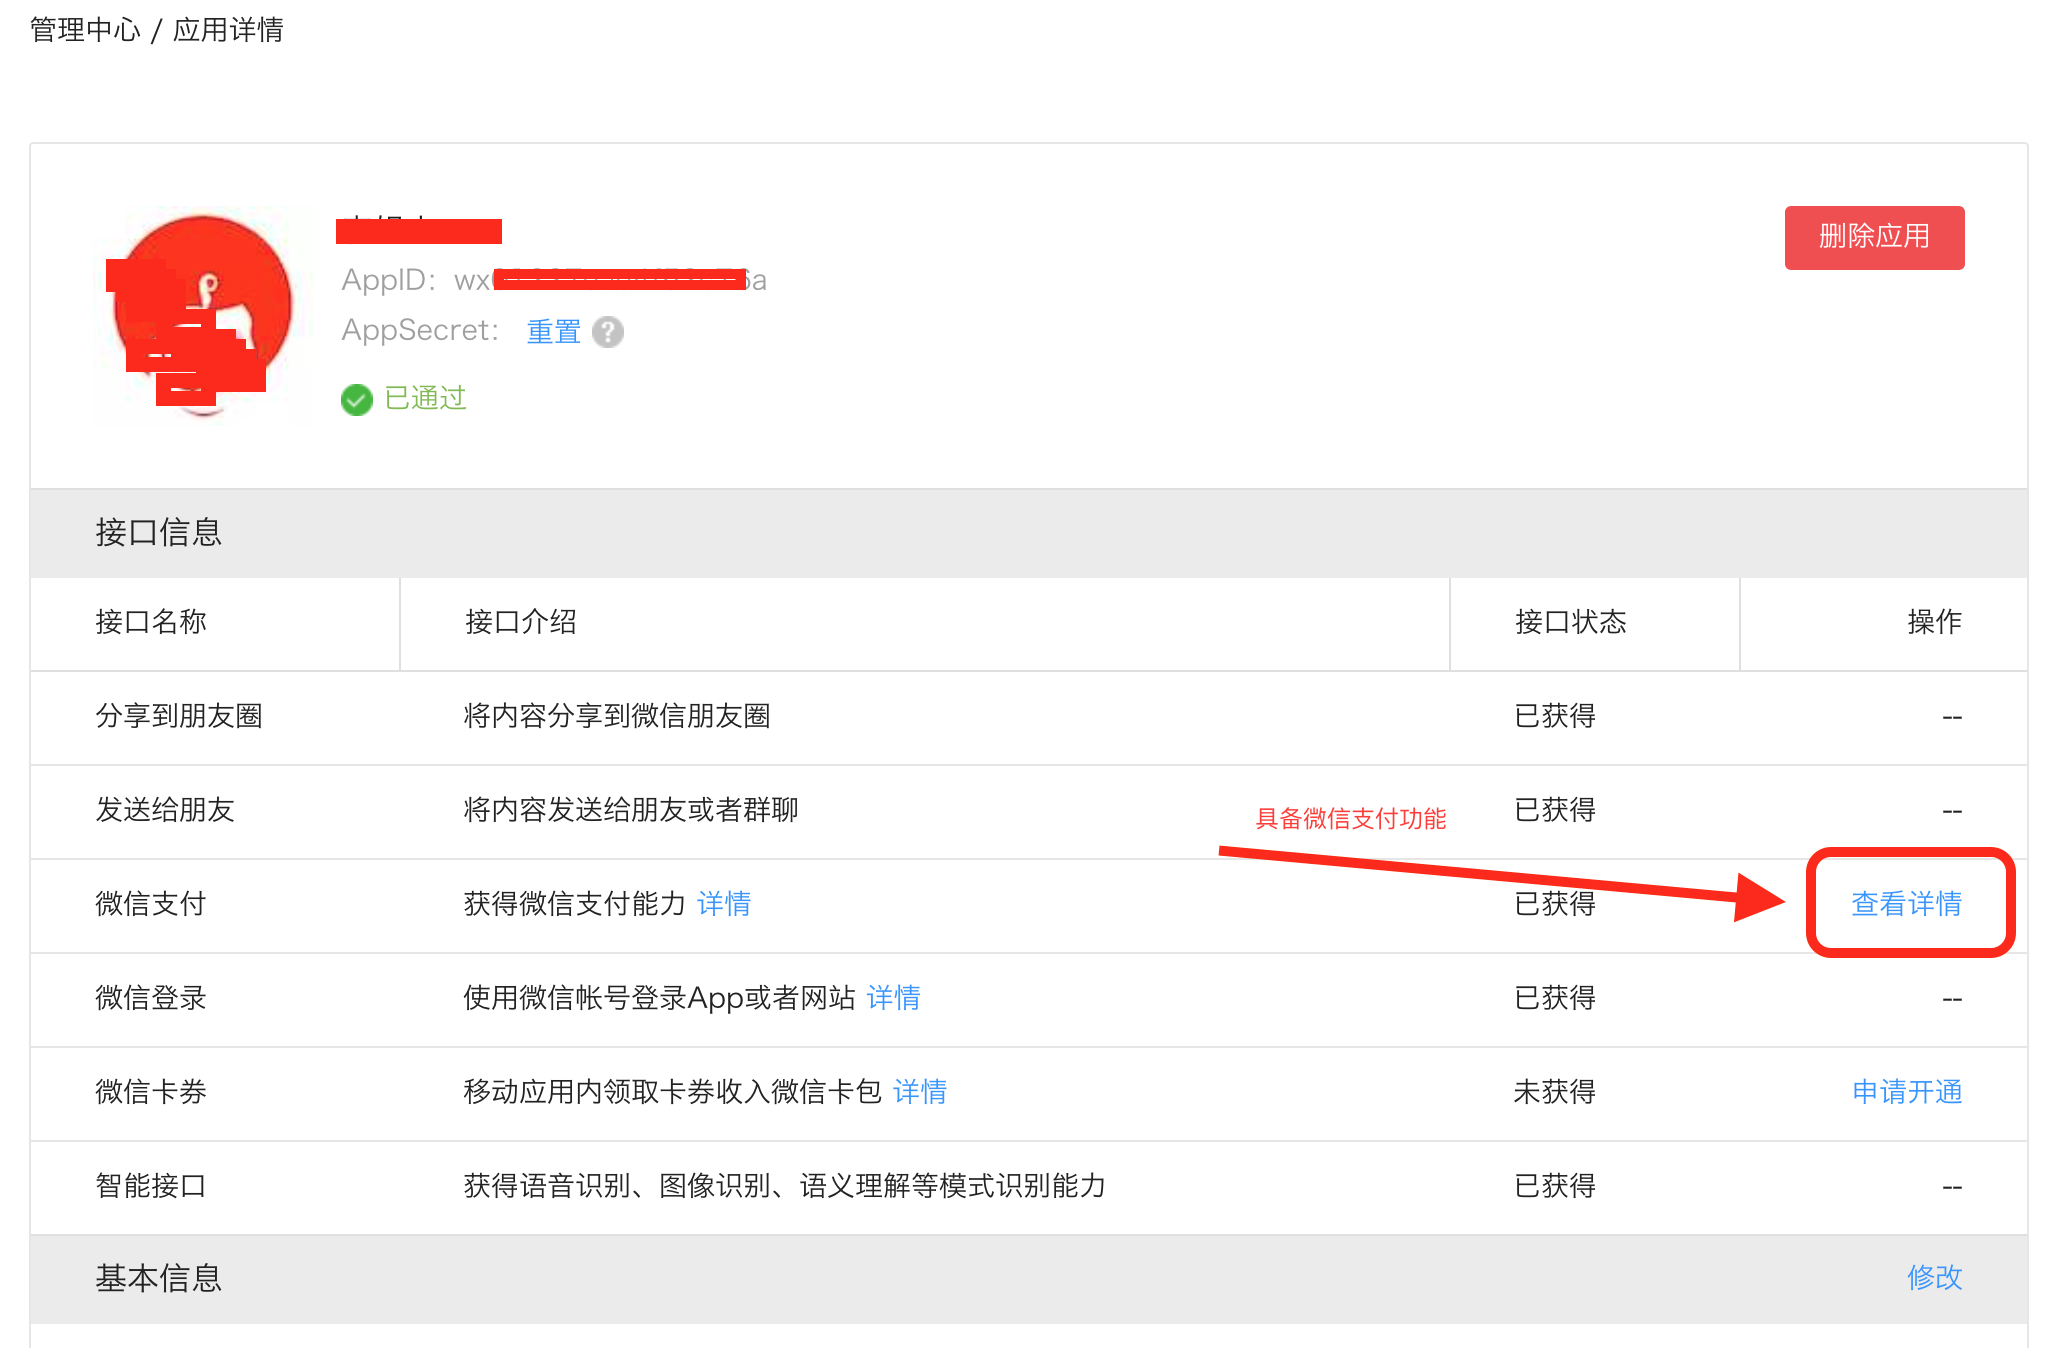This screenshot has height=1348, width=2068.
Task: Click the AppID label text
Action: pos(389,280)
